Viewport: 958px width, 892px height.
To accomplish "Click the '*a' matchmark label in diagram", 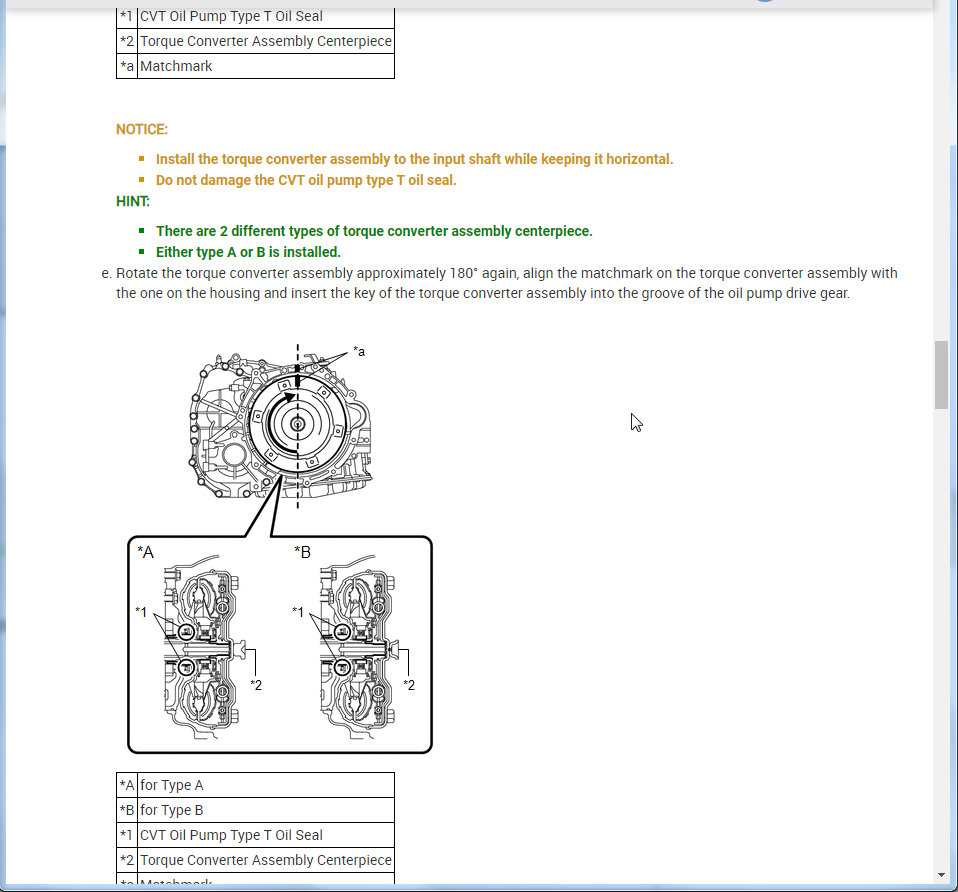I will pyautogui.click(x=359, y=352).
